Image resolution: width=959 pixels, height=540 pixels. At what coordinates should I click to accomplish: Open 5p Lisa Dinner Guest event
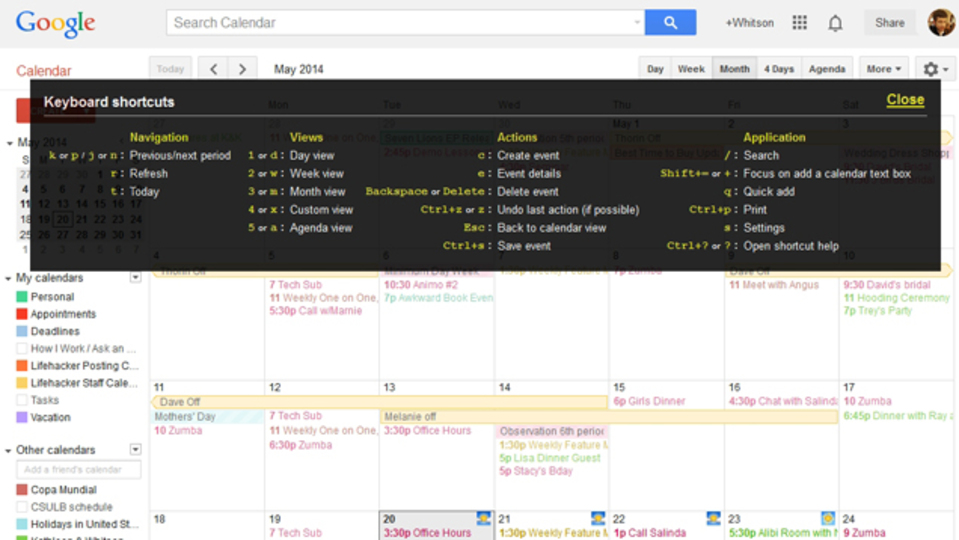[550, 458]
